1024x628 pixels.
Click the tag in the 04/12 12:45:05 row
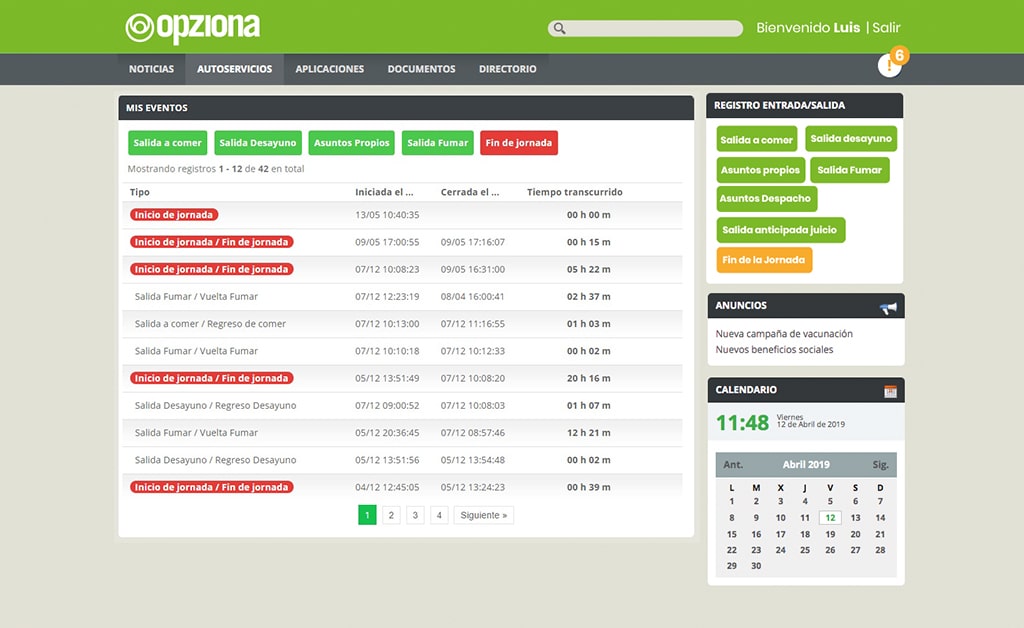(212, 487)
